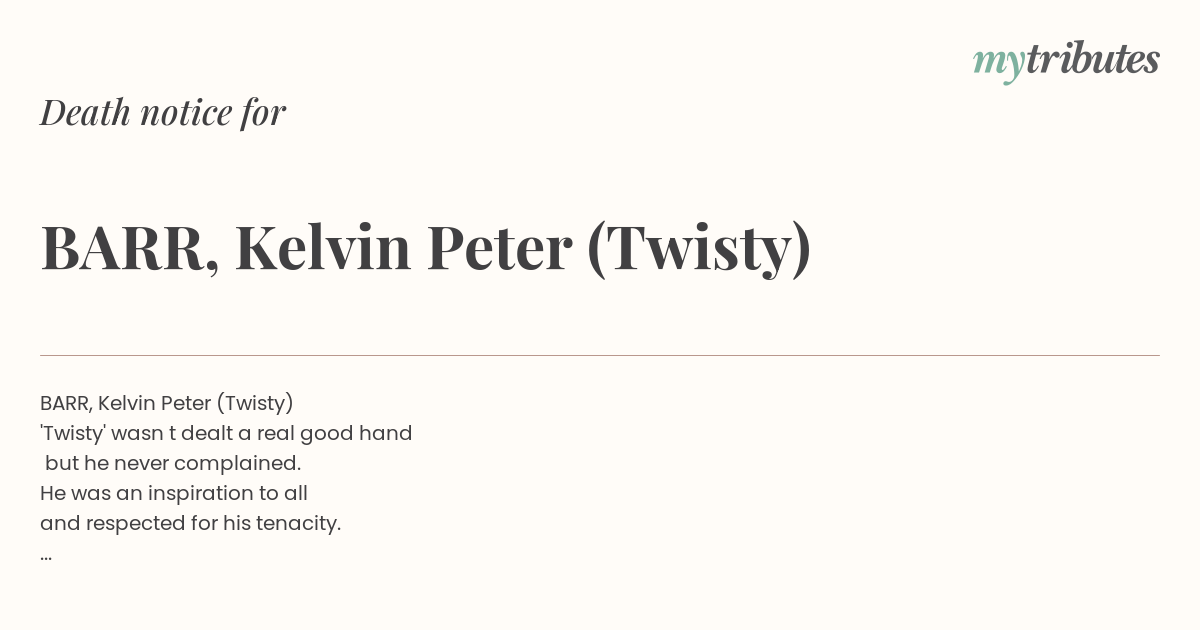This screenshot has width=1200, height=630.
Task: Click "and respected for his tenacity." line
Action: point(191,523)
